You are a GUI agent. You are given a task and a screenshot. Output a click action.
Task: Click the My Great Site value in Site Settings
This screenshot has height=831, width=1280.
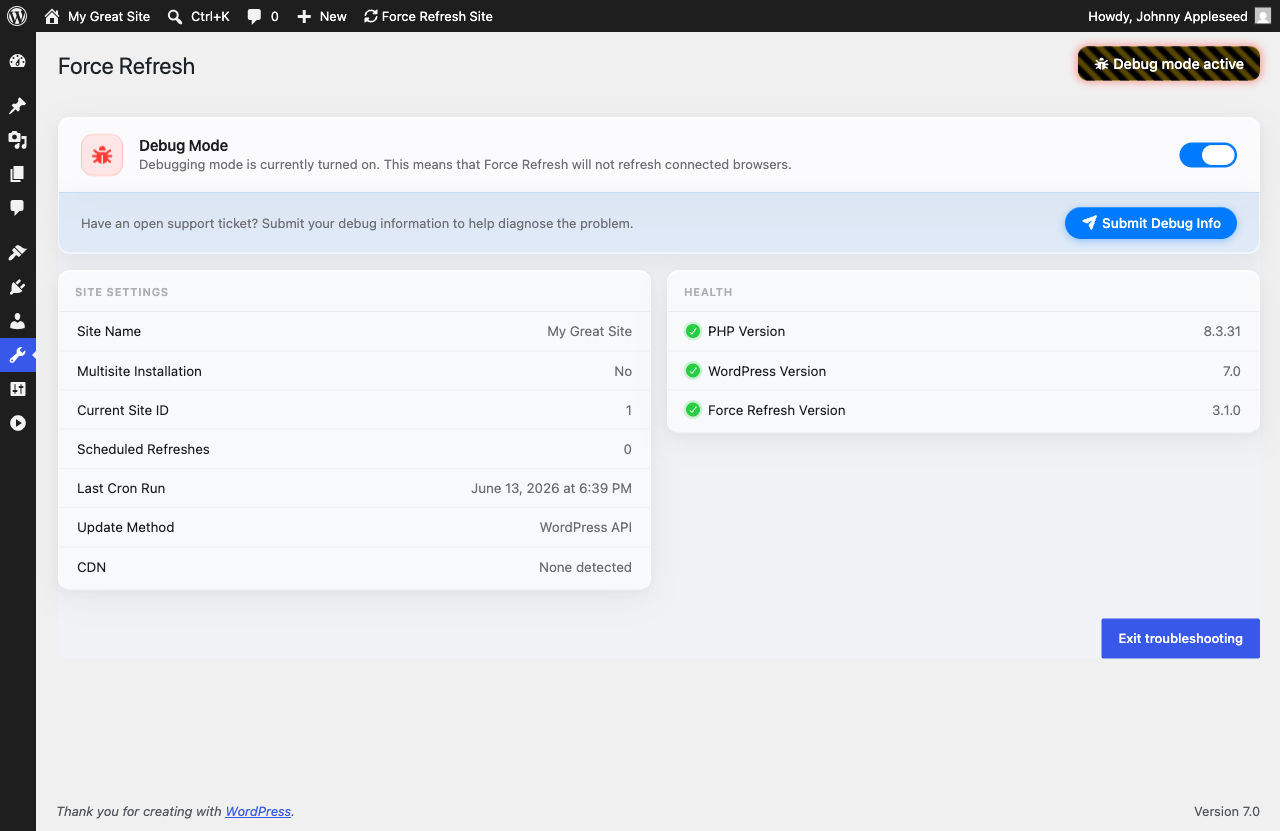[590, 331]
